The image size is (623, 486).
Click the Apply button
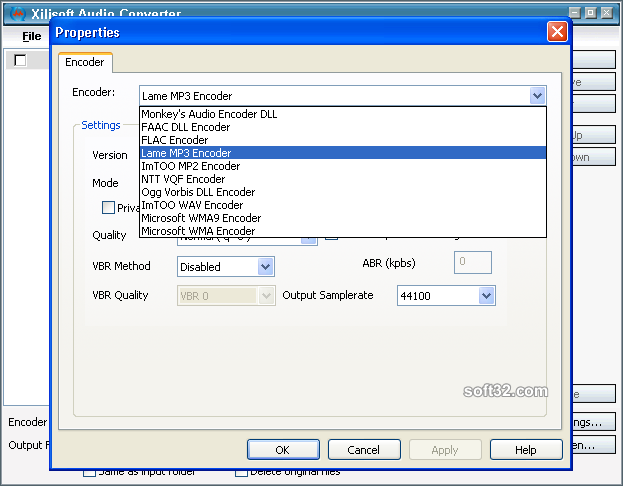pyautogui.click(x=445, y=450)
